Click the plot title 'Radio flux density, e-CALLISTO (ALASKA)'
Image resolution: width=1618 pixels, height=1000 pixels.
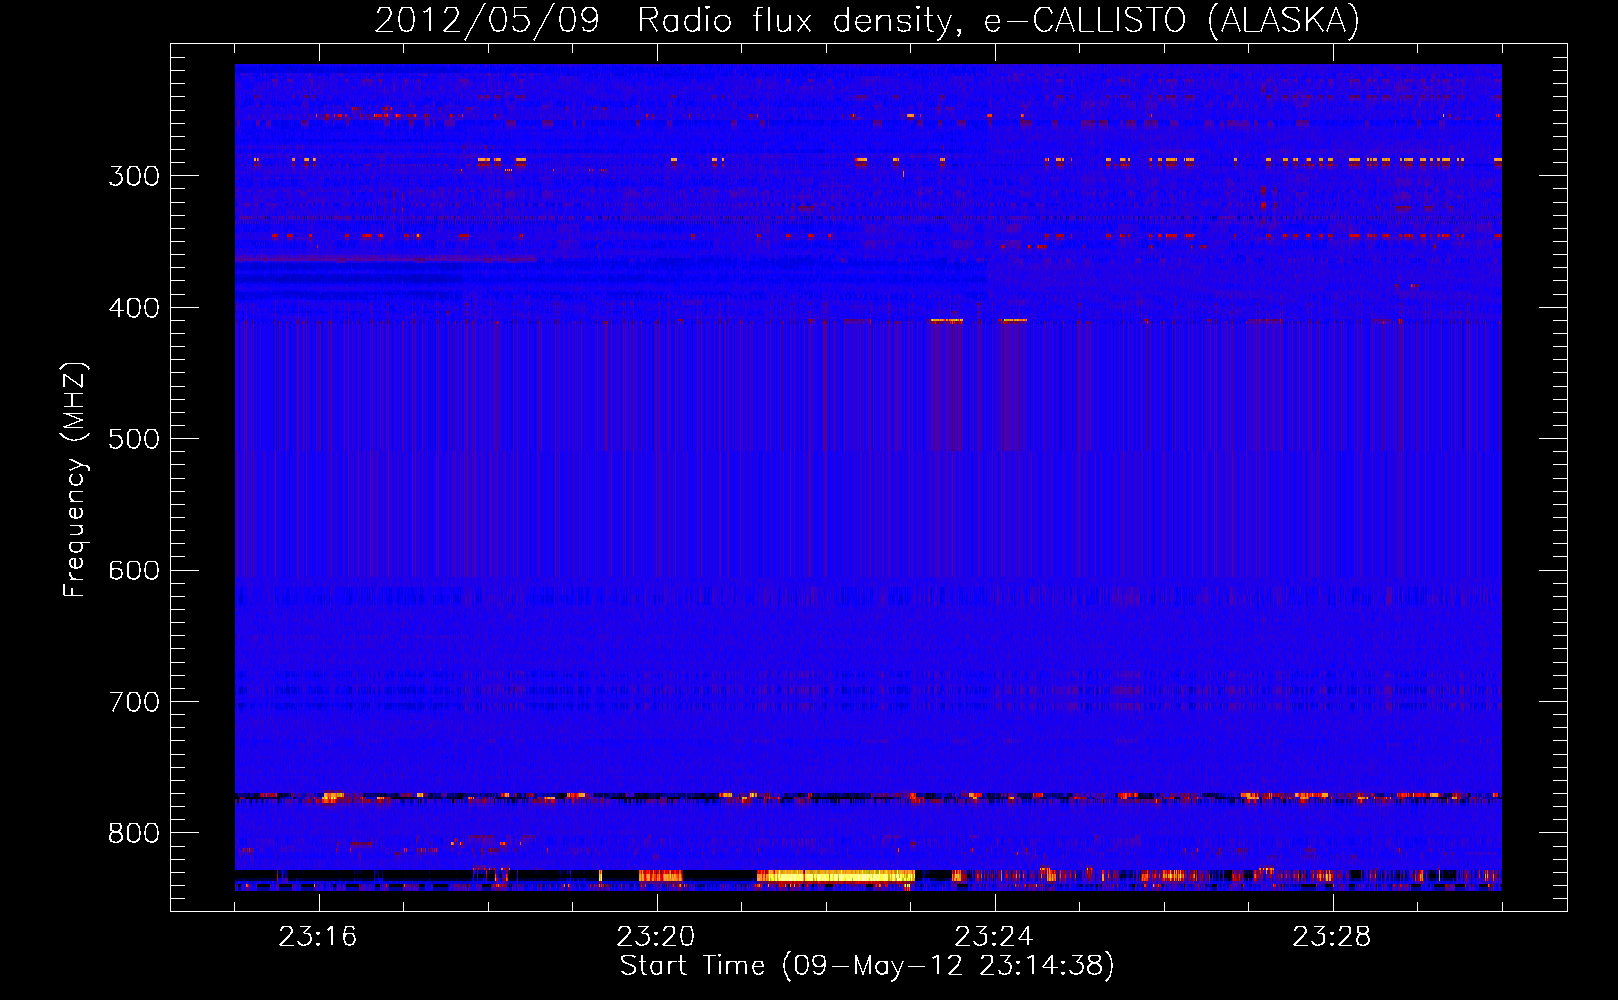pyautogui.click(x=998, y=20)
